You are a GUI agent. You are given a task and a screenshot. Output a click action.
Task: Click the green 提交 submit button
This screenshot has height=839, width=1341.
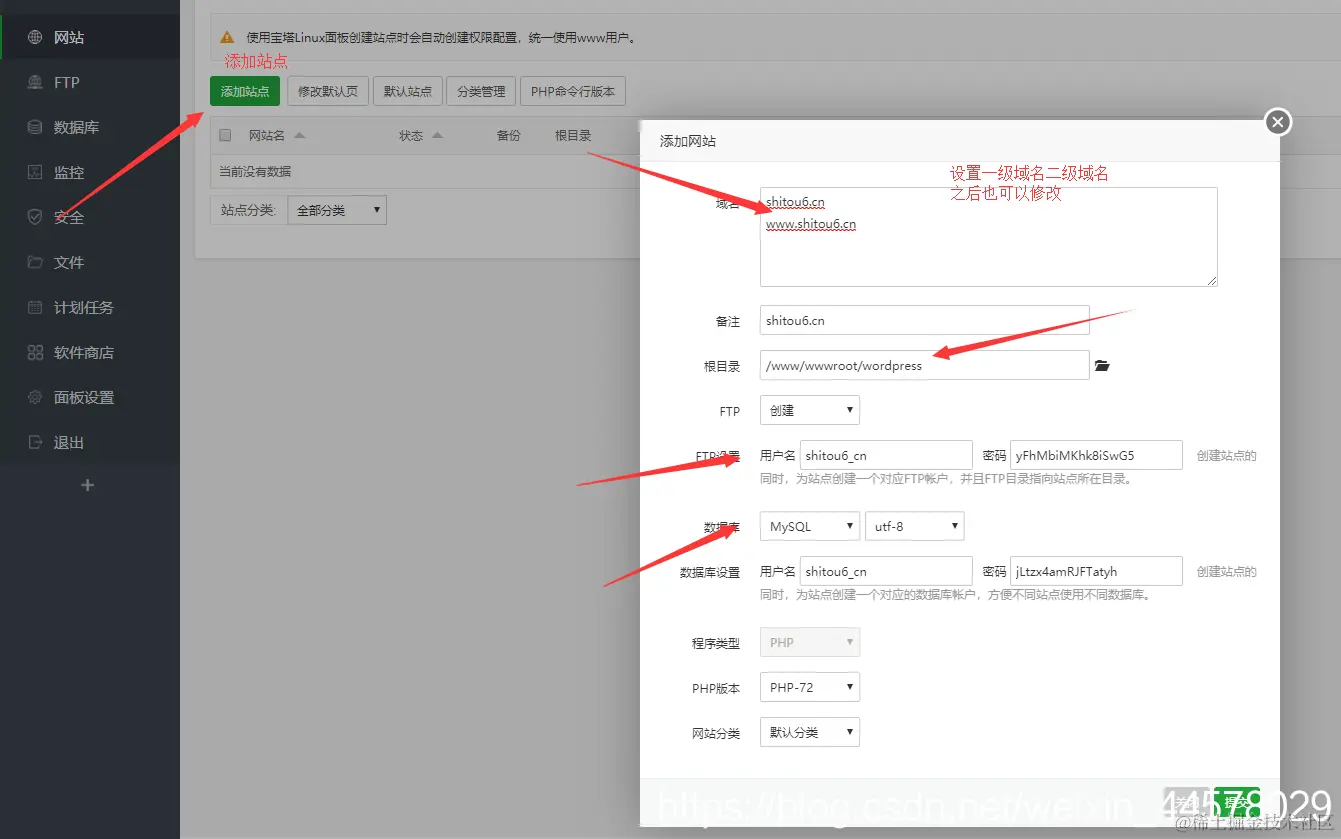click(1236, 802)
